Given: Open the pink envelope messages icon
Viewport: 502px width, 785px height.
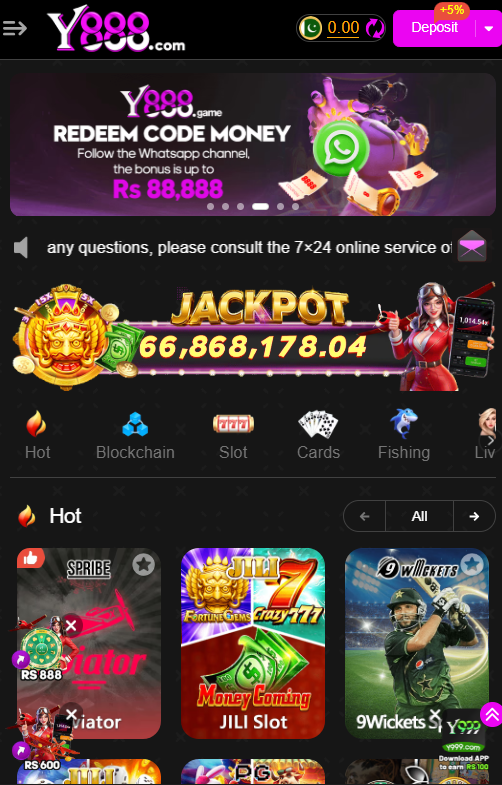Looking at the screenshot, I should tap(471, 246).
